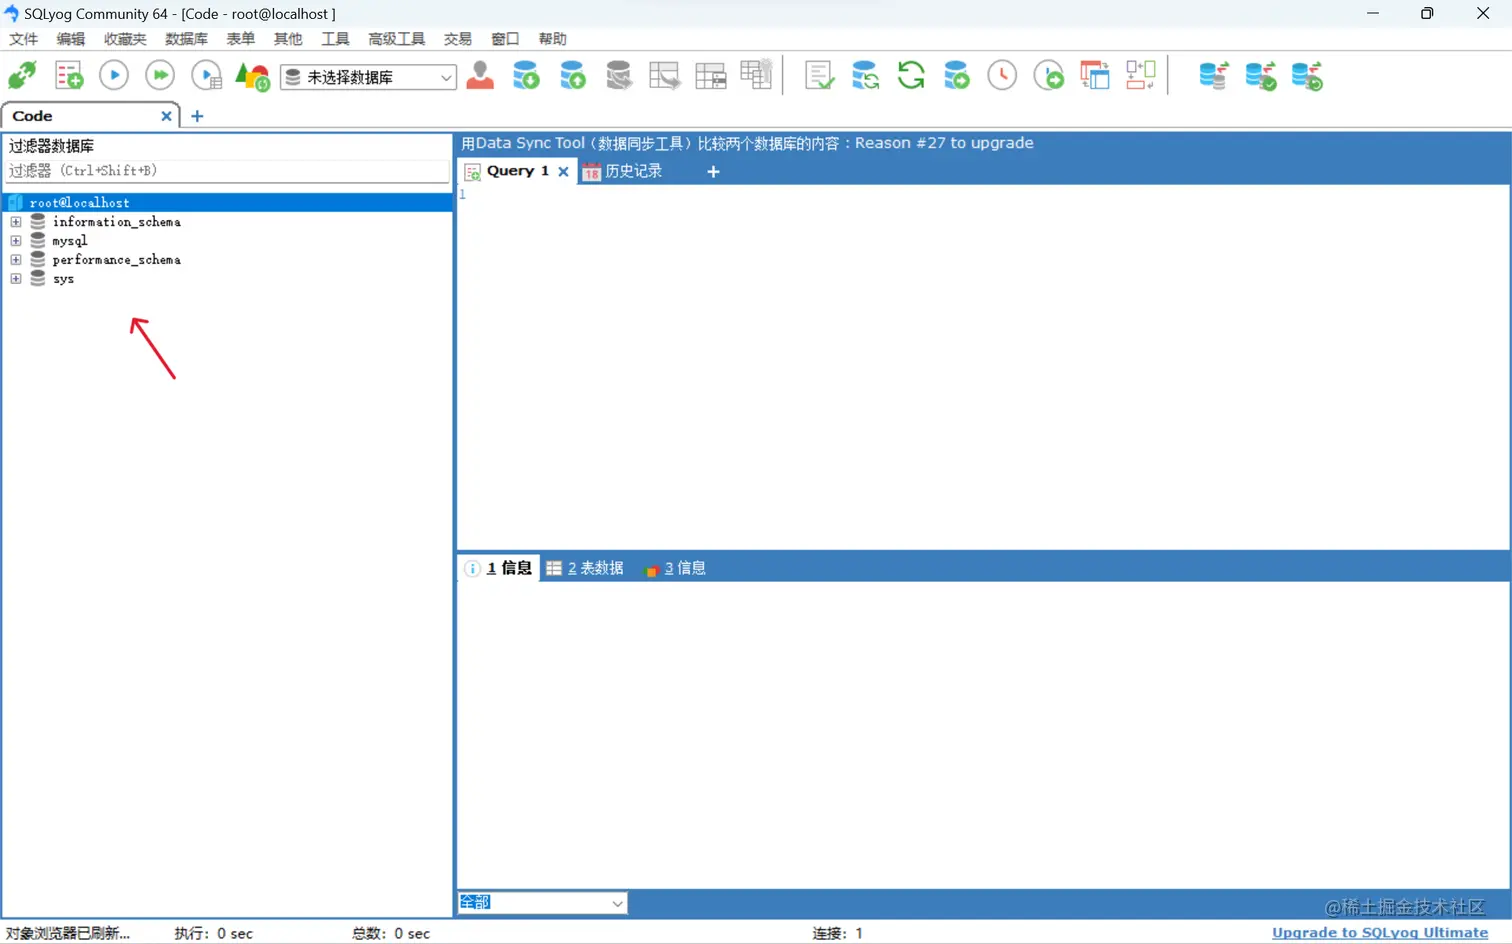
Task: Open the schema designer boxes icon
Action: pyautogui.click(x=1141, y=75)
